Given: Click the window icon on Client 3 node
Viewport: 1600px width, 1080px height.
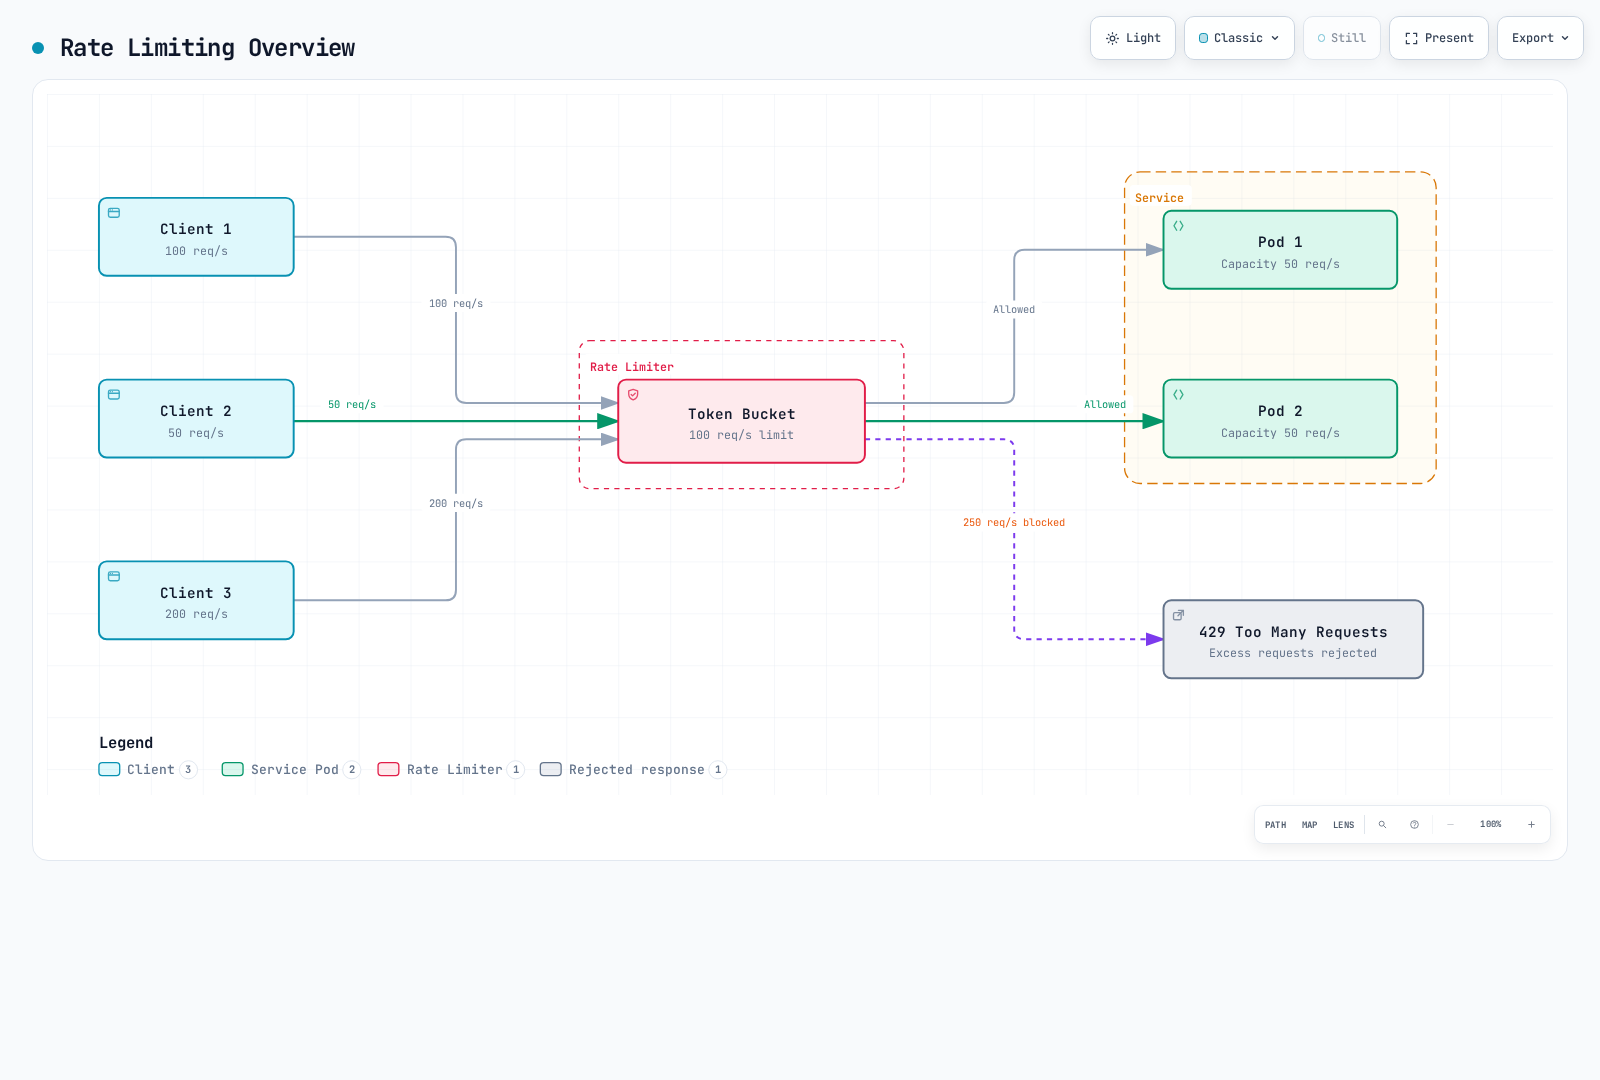Looking at the screenshot, I should point(114,577).
